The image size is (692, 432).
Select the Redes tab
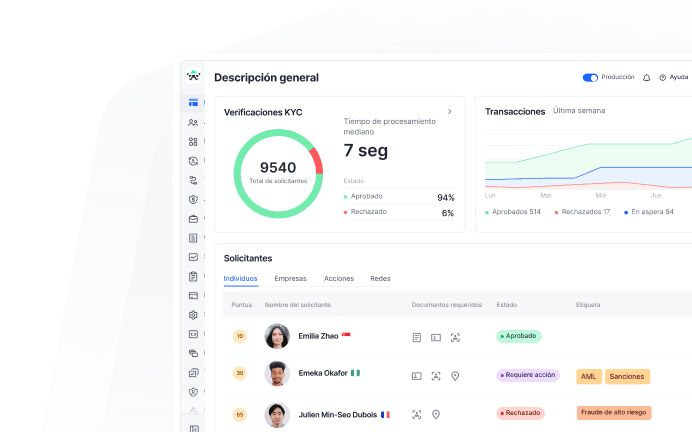[x=380, y=278]
